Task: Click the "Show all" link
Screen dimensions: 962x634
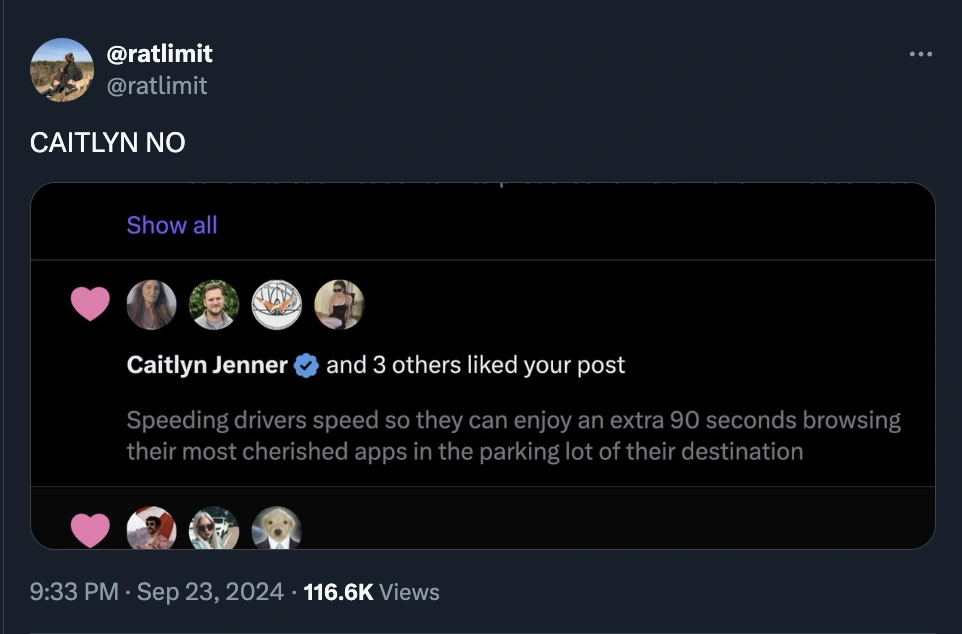Action: pos(171,225)
